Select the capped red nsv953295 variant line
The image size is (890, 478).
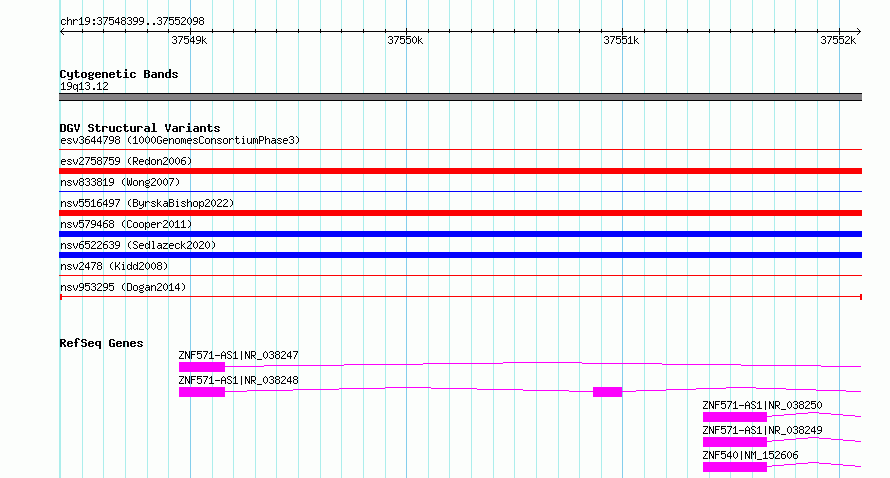click(460, 297)
